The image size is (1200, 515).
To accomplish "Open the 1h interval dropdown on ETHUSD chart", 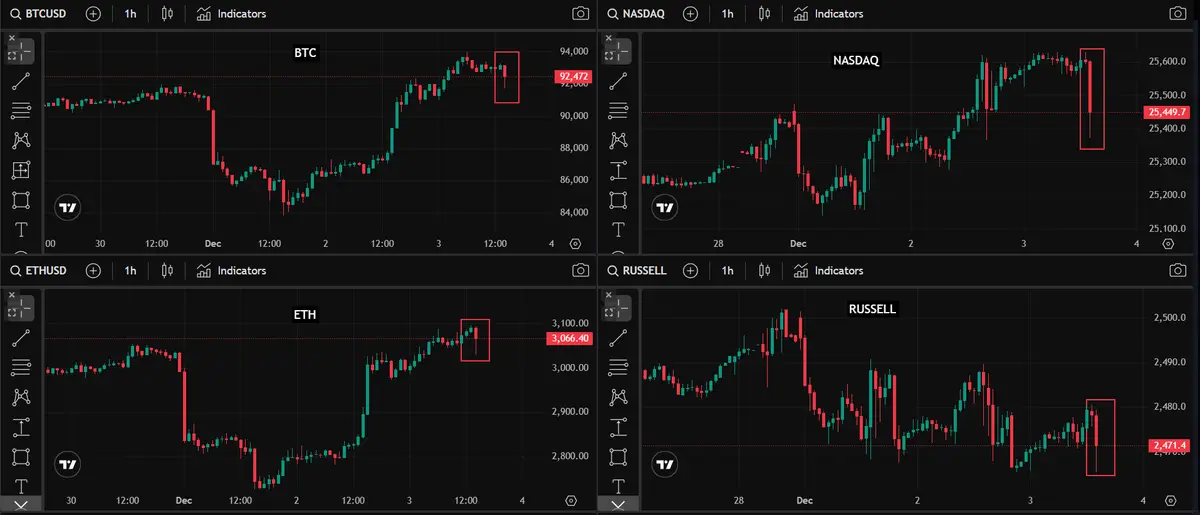I will [131, 270].
